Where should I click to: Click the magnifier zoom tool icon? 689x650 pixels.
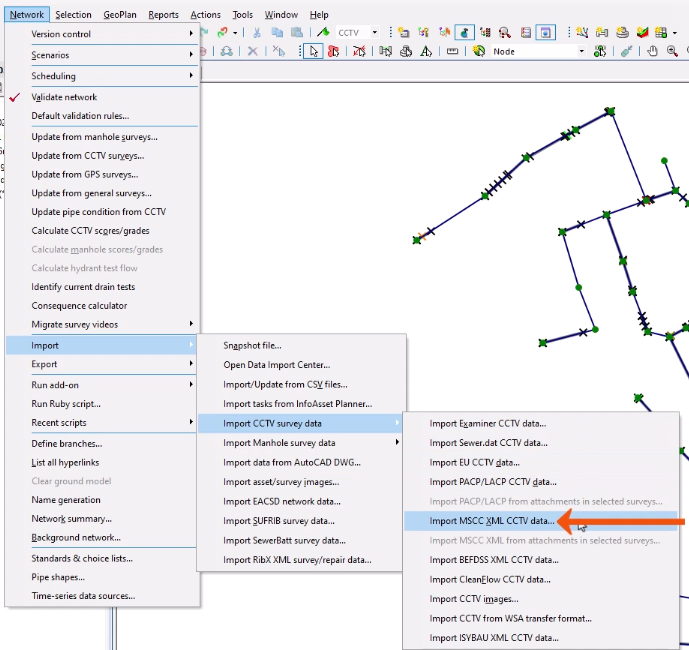click(672, 51)
